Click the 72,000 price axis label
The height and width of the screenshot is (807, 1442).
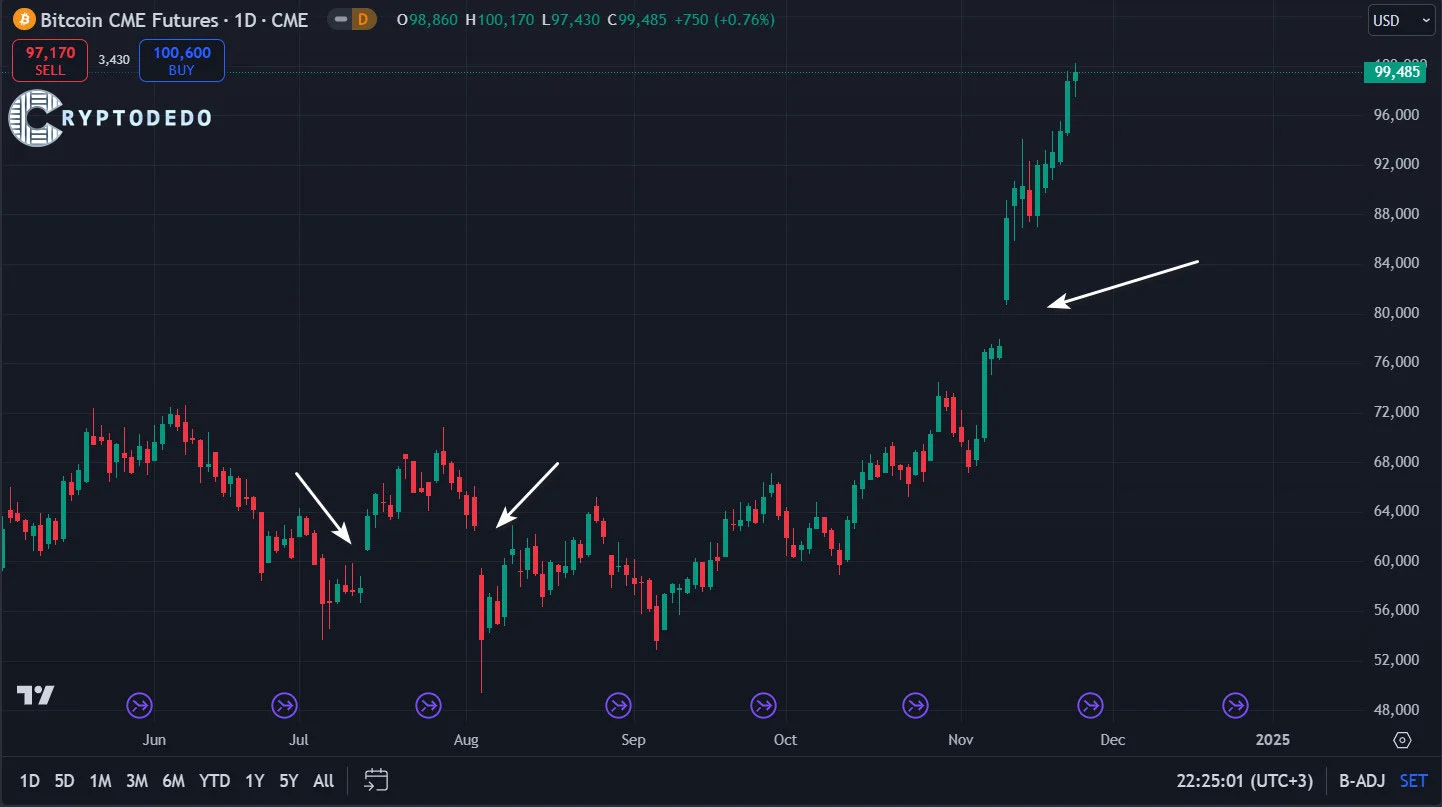point(1397,412)
